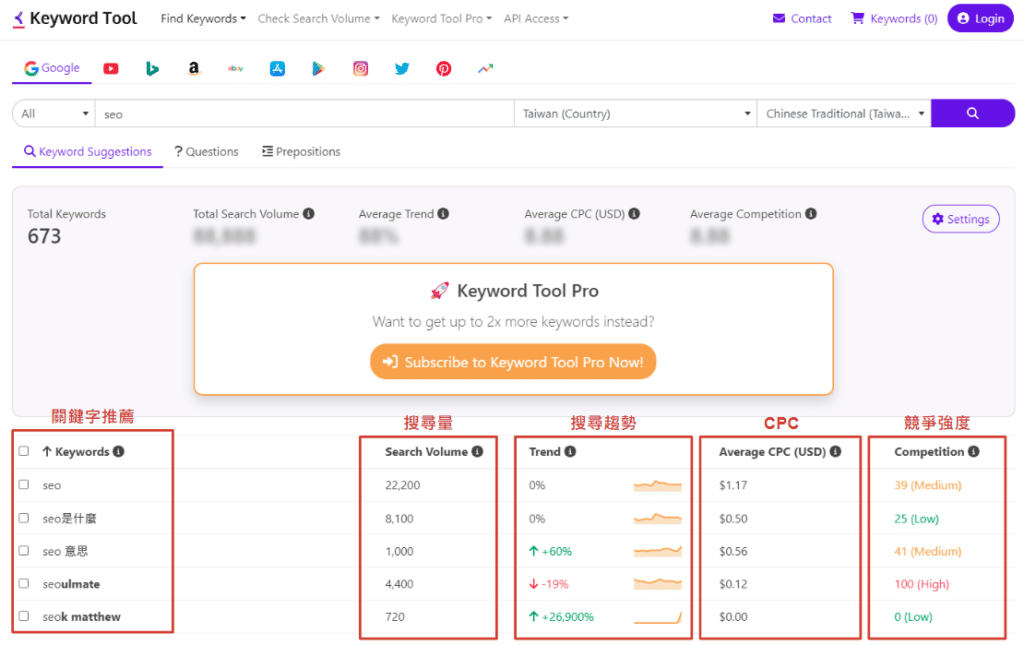Select the Google Play Store icon
Viewport: 1024px width, 645px height.
tap(319, 69)
